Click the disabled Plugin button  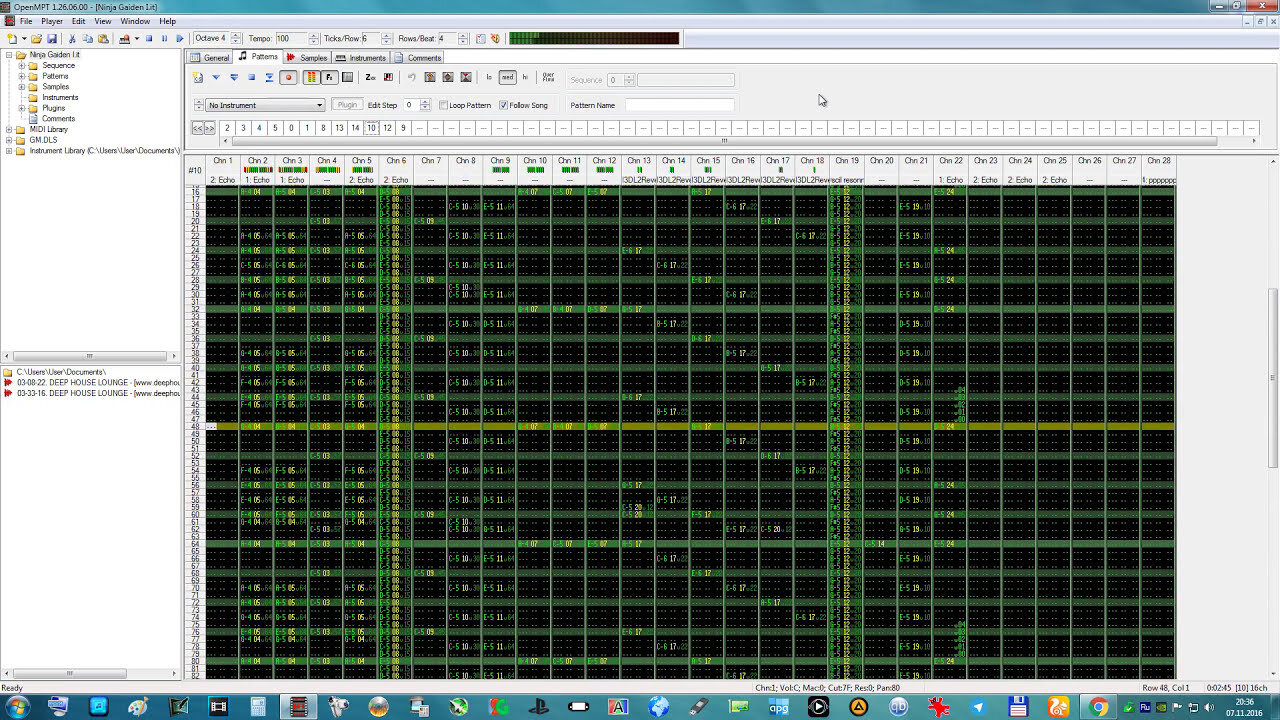click(347, 105)
